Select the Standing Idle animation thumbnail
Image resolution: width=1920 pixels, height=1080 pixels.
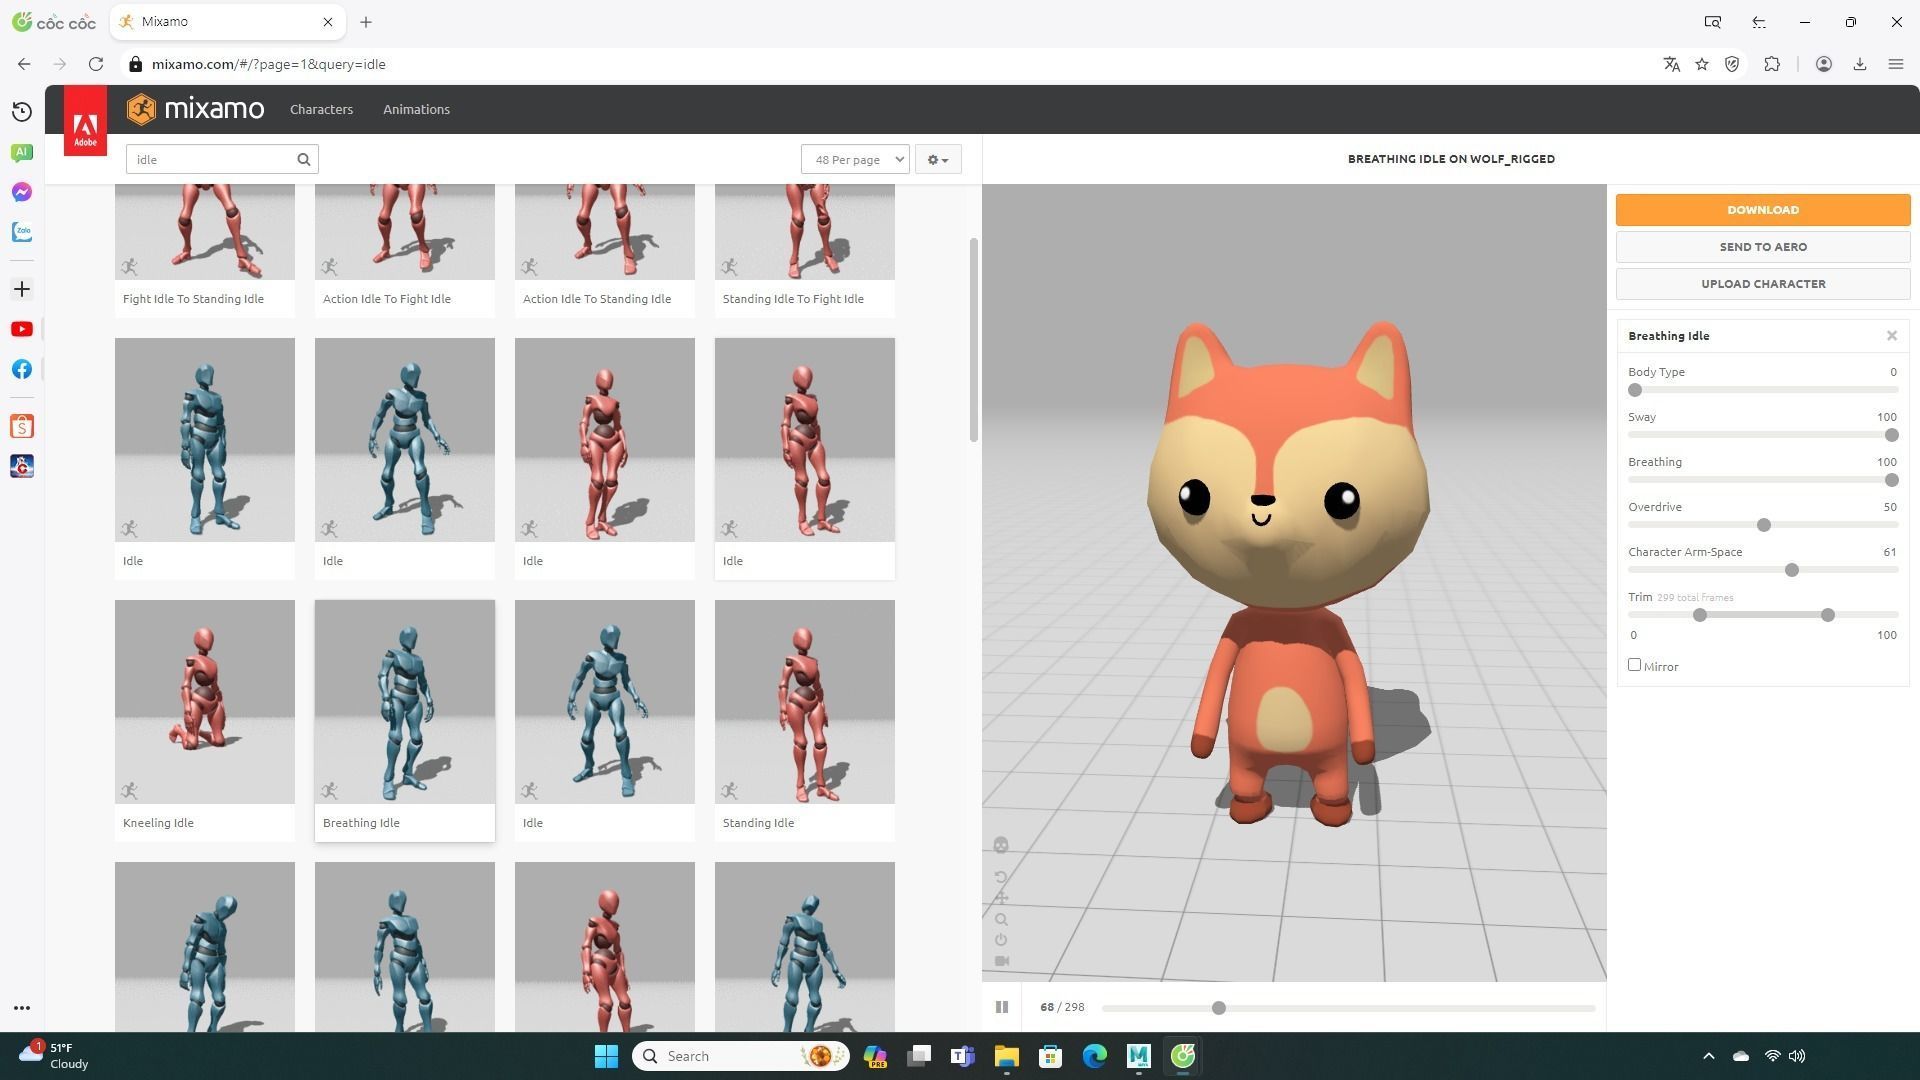pyautogui.click(x=805, y=702)
